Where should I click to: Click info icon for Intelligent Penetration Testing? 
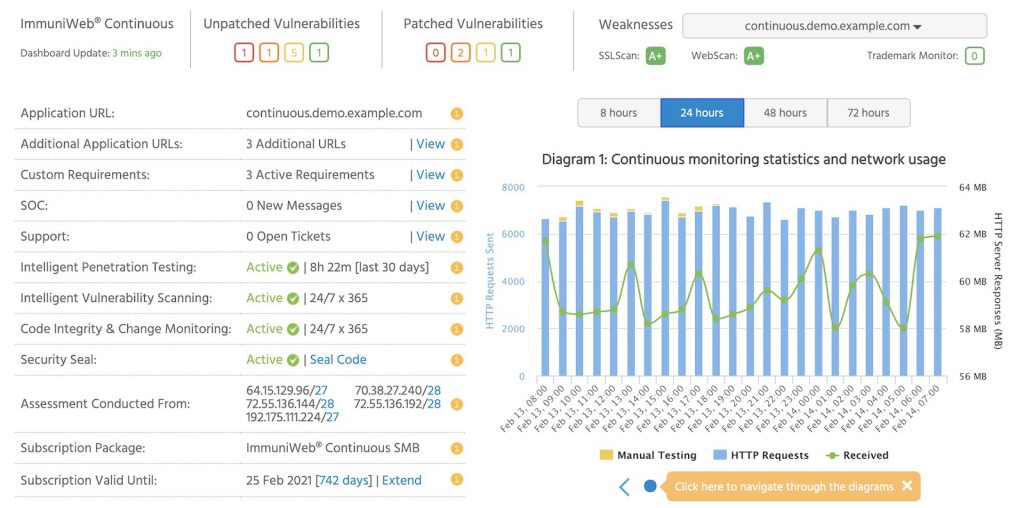pyautogui.click(x=456, y=268)
